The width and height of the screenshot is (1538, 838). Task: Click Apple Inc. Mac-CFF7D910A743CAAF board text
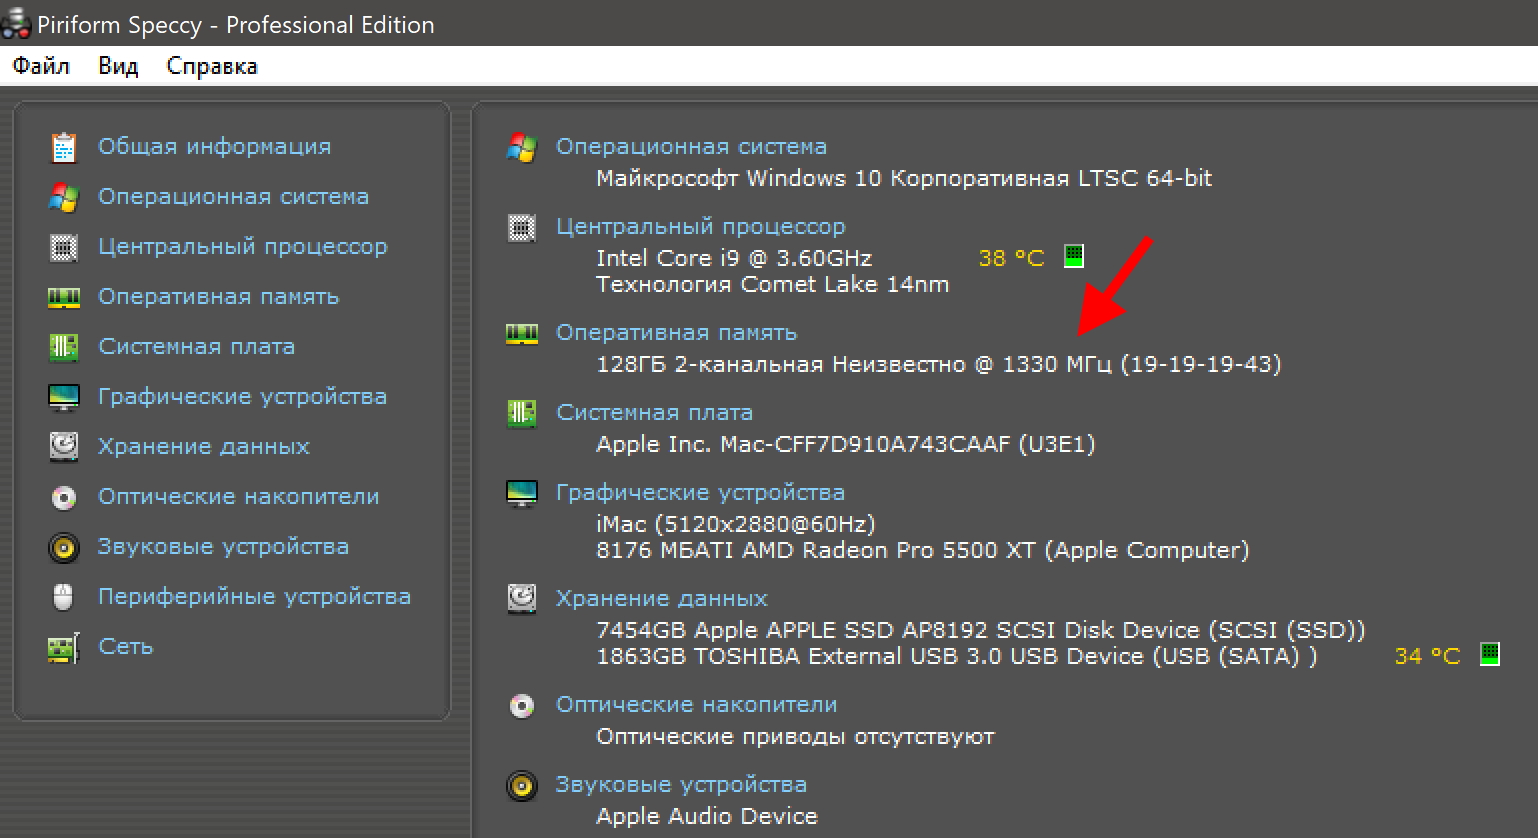(x=845, y=444)
